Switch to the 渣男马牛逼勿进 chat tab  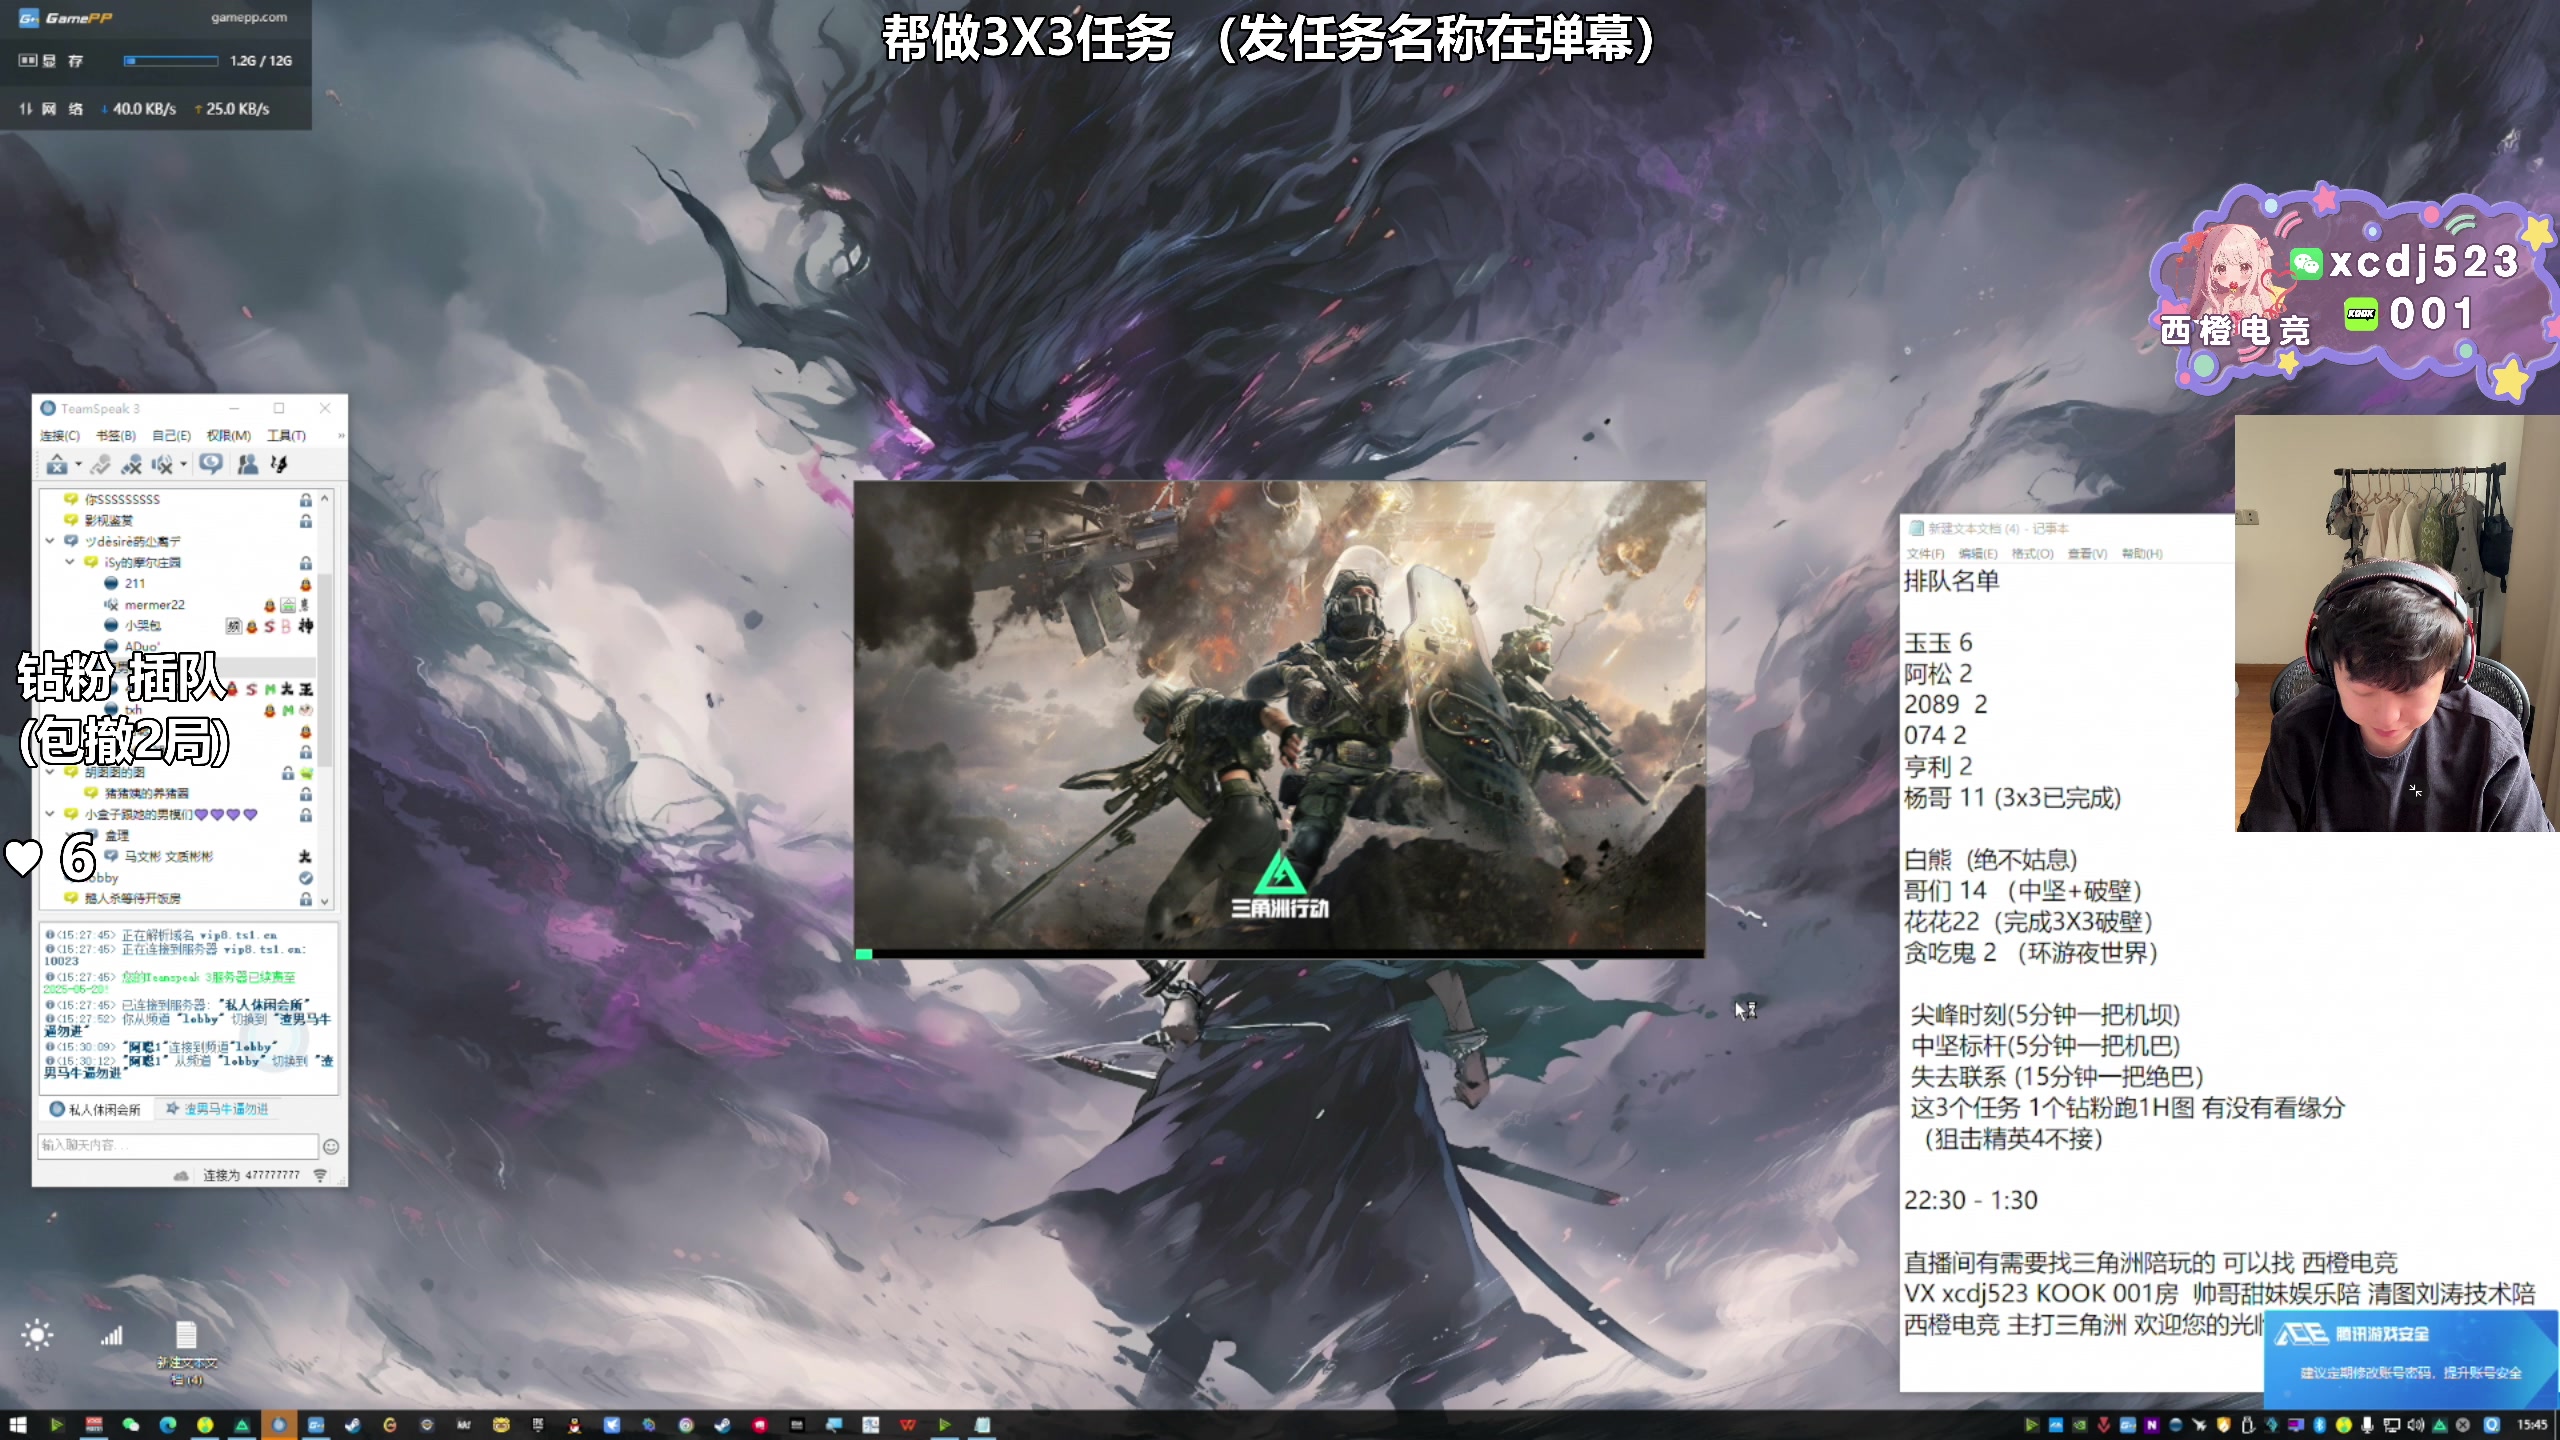tap(217, 1109)
